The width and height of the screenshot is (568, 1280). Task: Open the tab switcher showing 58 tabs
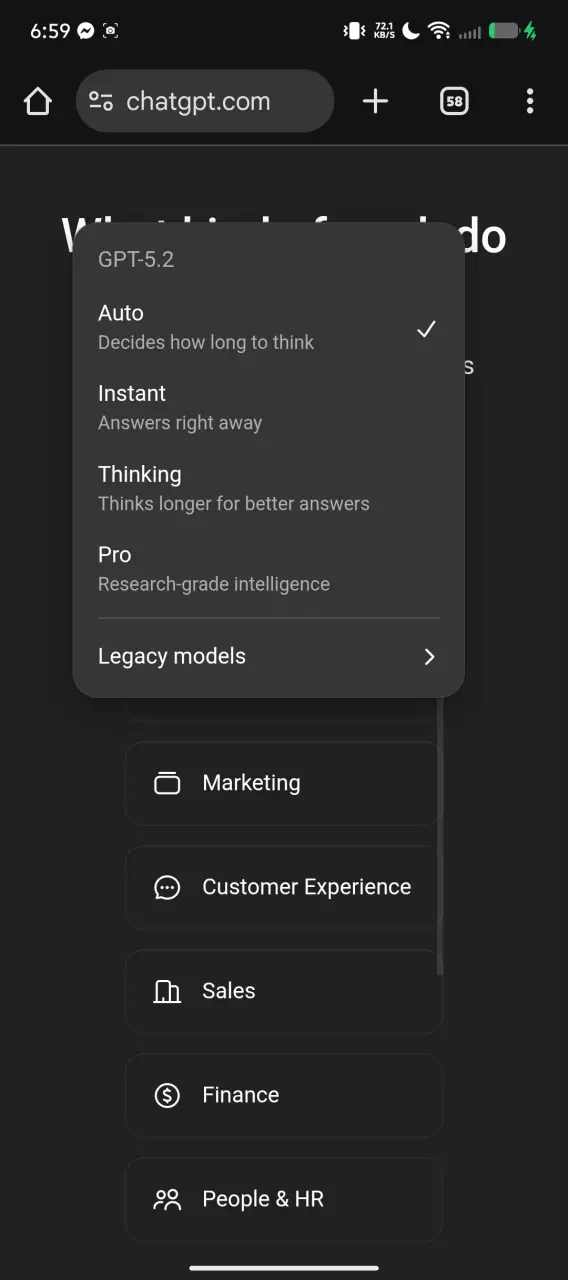[454, 101]
